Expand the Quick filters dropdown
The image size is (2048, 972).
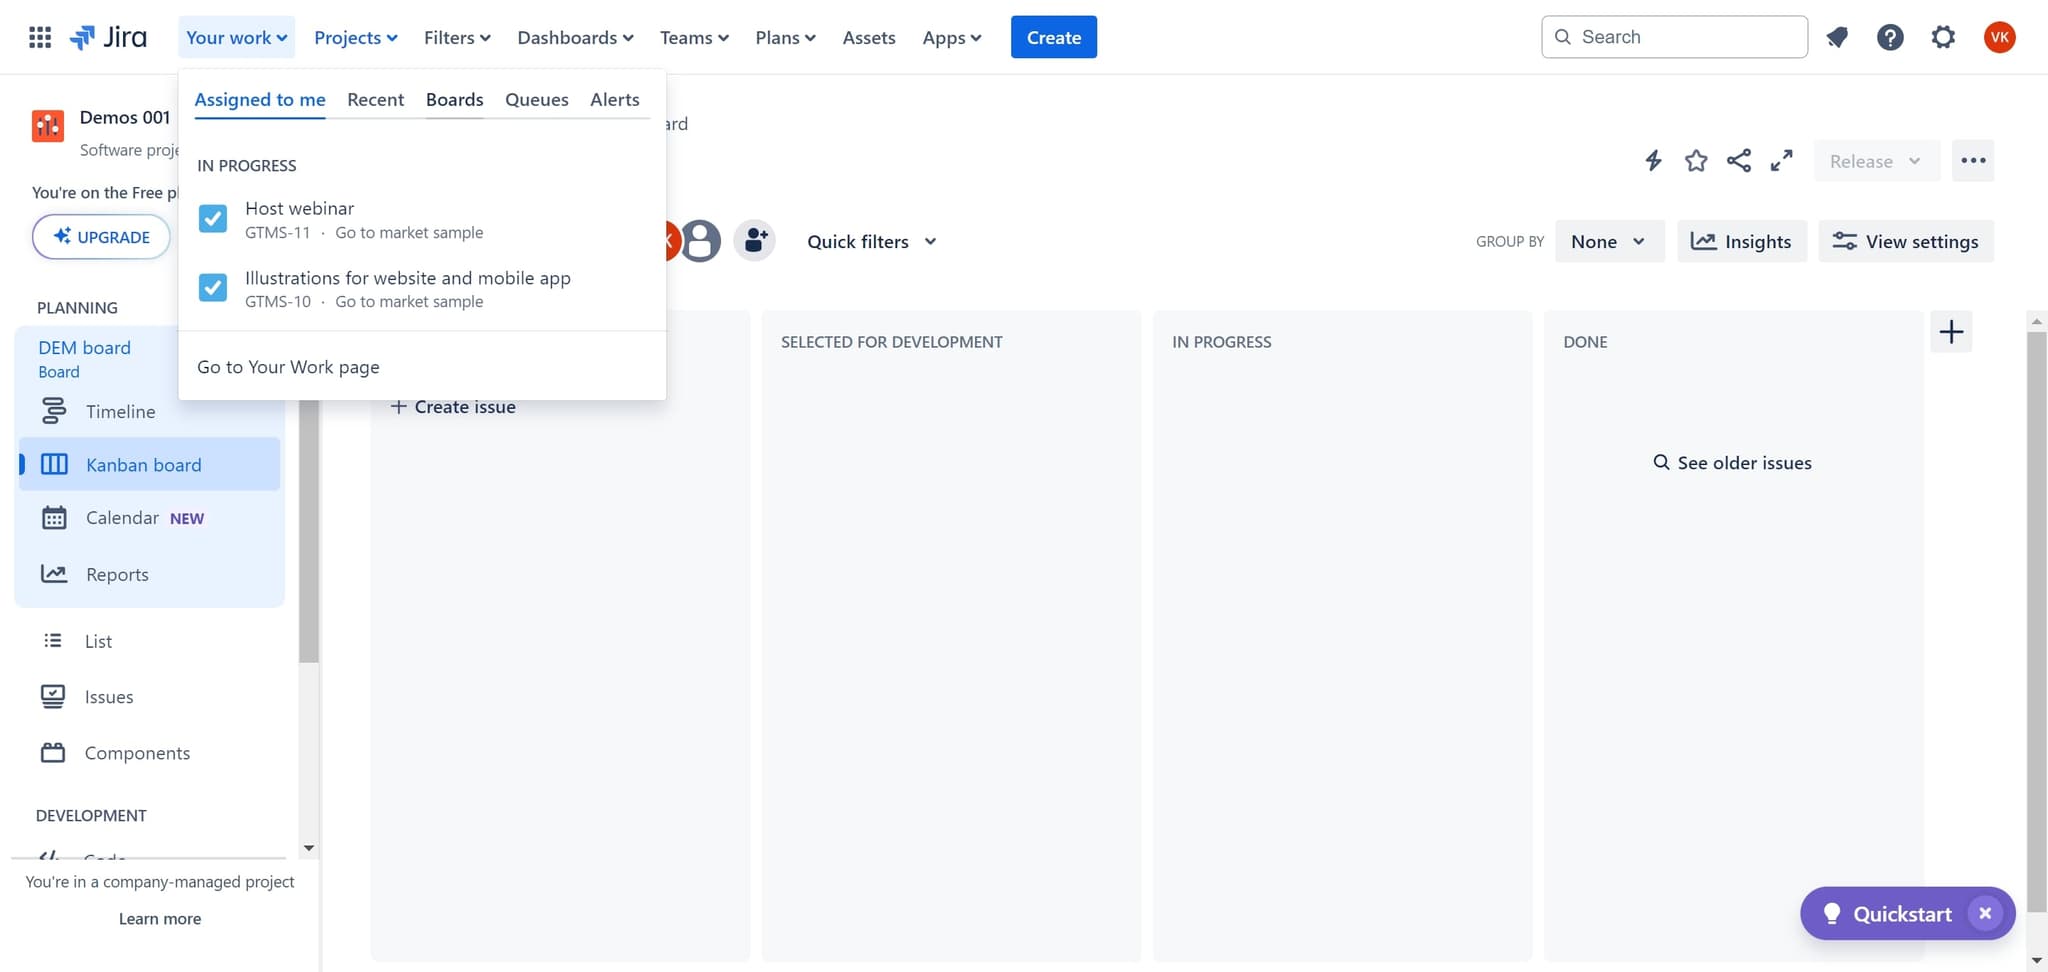(869, 241)
